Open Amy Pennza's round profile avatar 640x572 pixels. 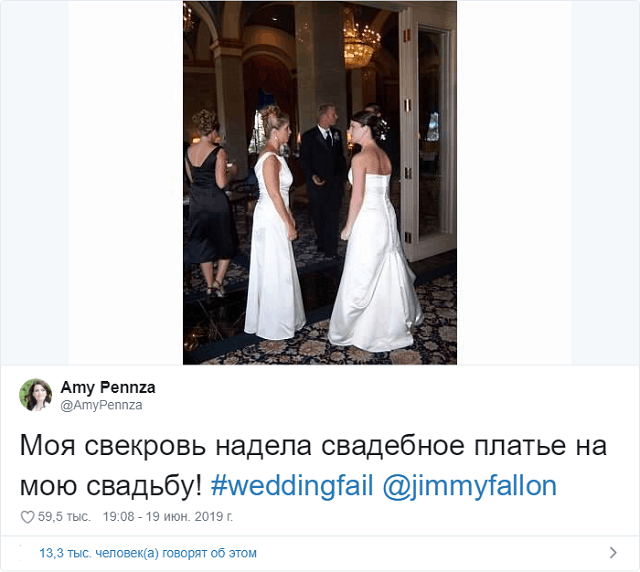36,395
